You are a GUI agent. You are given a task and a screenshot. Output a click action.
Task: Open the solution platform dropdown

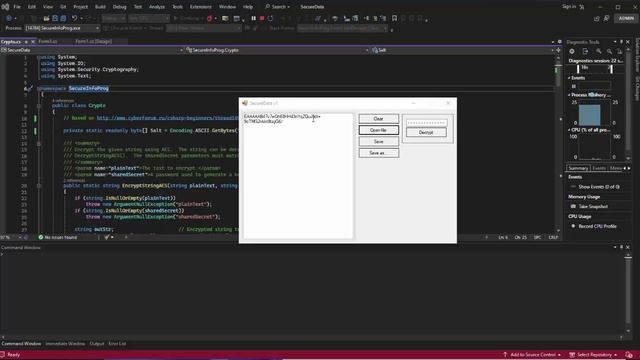coord(149,18)
